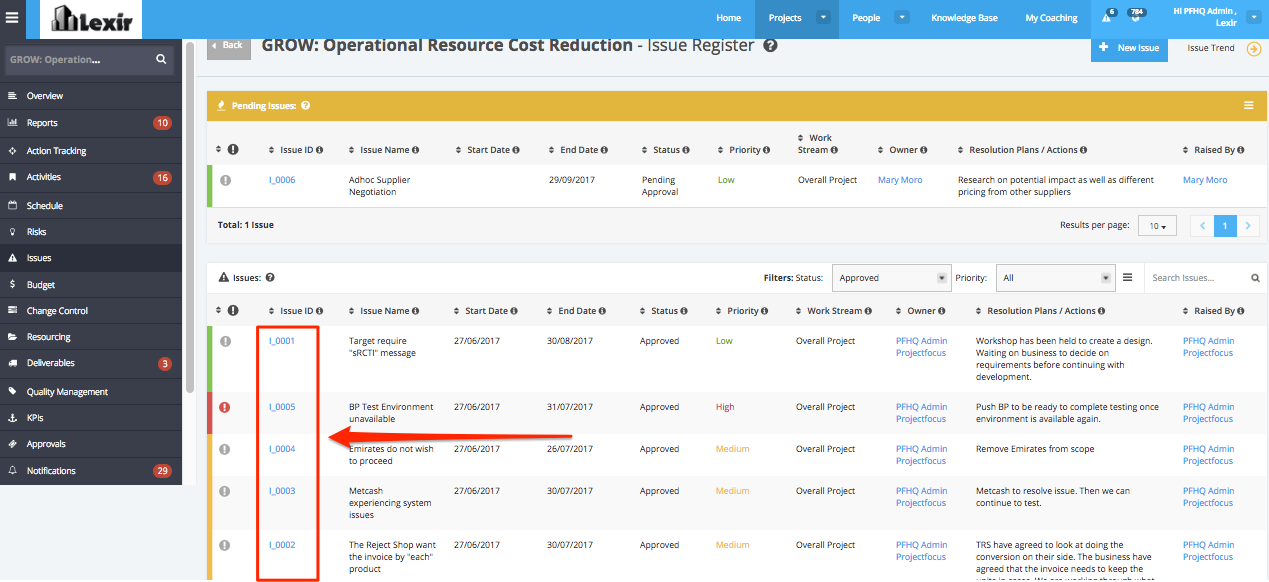Click info icon next to Pending Issues title
Viewport: 1269px width, 582px height.
click(305, 105)
